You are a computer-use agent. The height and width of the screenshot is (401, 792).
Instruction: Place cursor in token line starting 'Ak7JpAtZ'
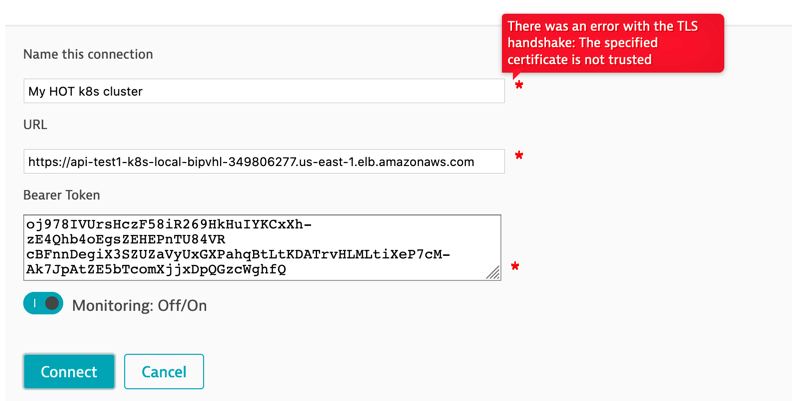point(156,270)
